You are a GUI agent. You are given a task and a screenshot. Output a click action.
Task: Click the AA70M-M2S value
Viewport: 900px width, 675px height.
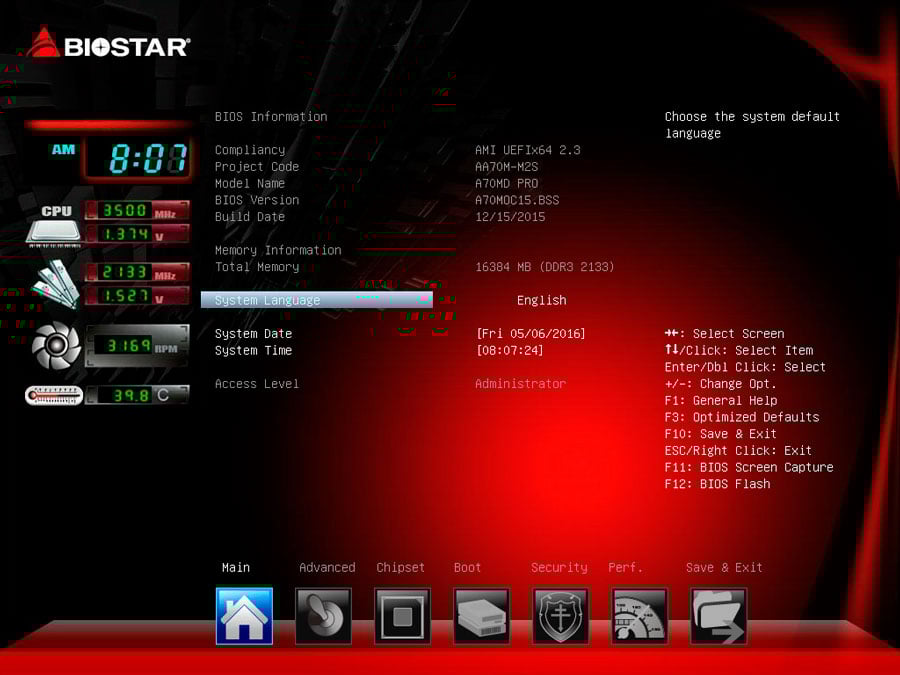pos(506,166)
